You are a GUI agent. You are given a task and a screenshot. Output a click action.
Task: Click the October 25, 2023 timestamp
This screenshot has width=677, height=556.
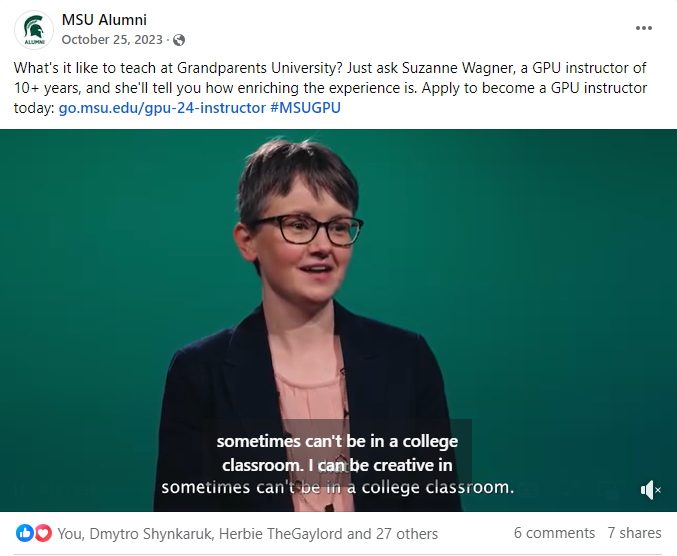114,40
